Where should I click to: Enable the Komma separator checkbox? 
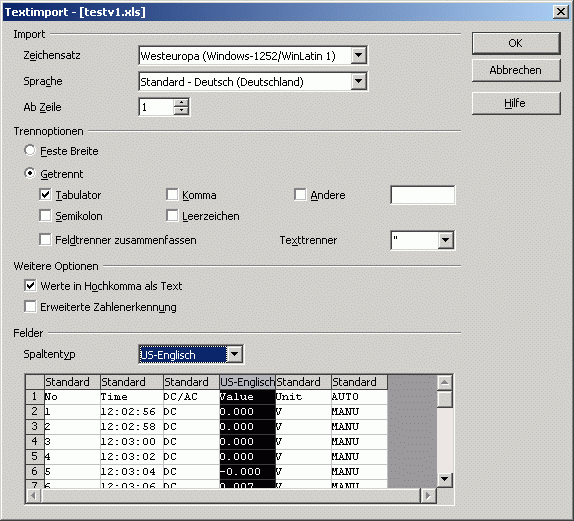point(172,194)
